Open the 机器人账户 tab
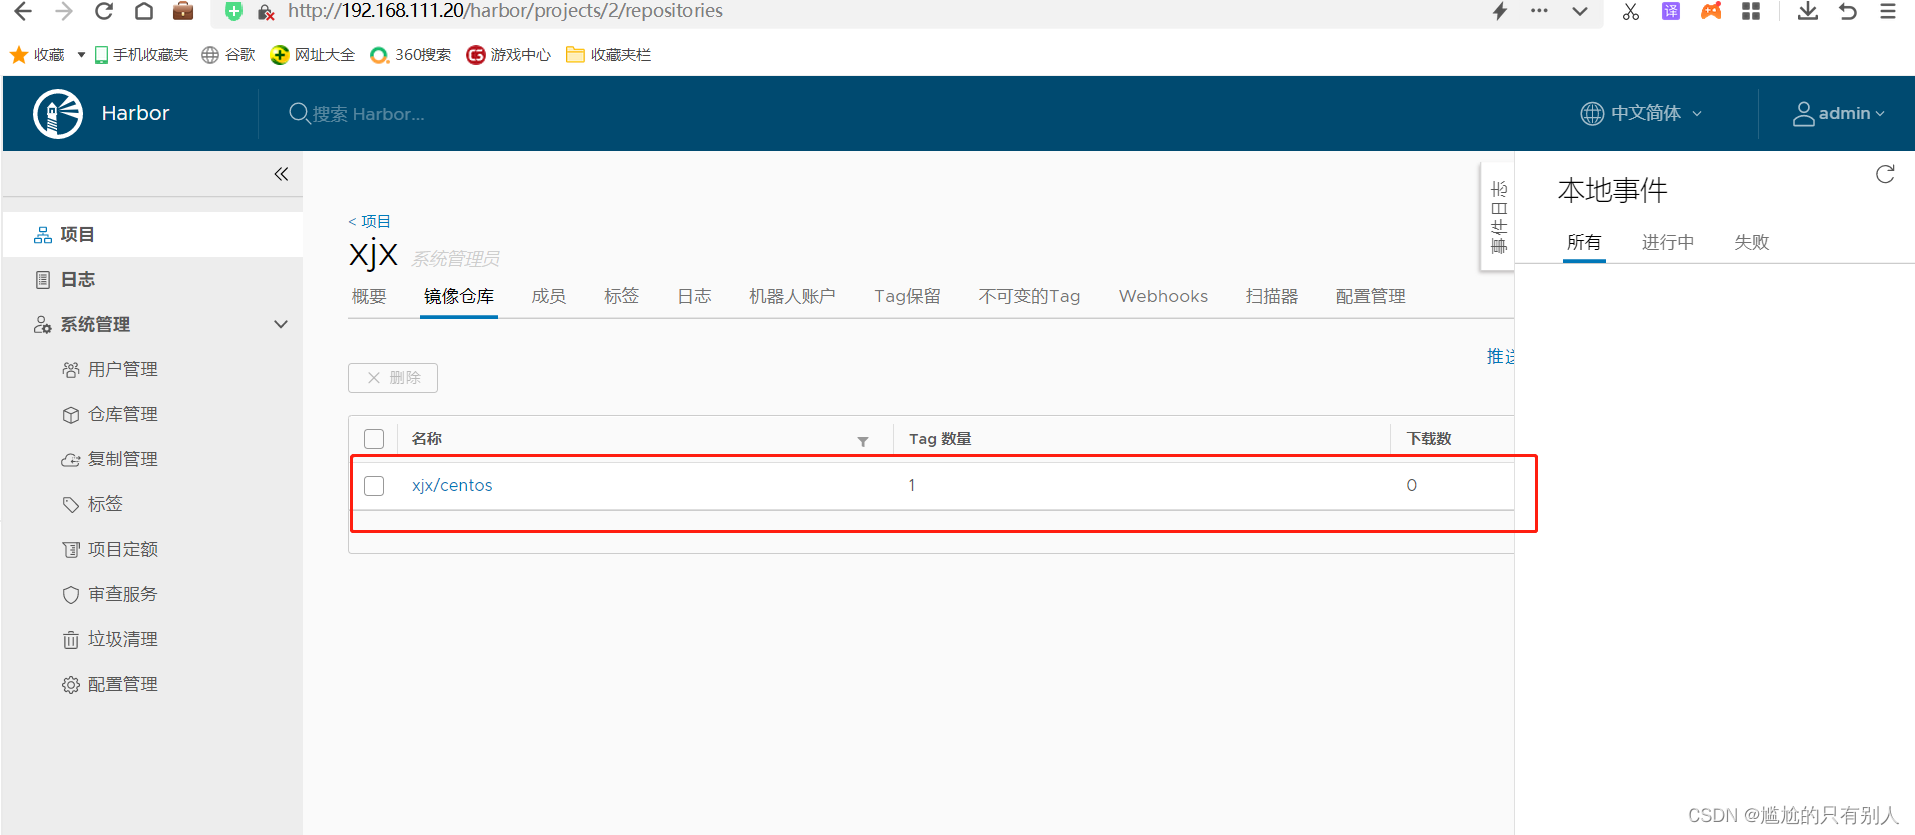The height and width of the screenshot is (835, 1915). [x=792, y=296]
